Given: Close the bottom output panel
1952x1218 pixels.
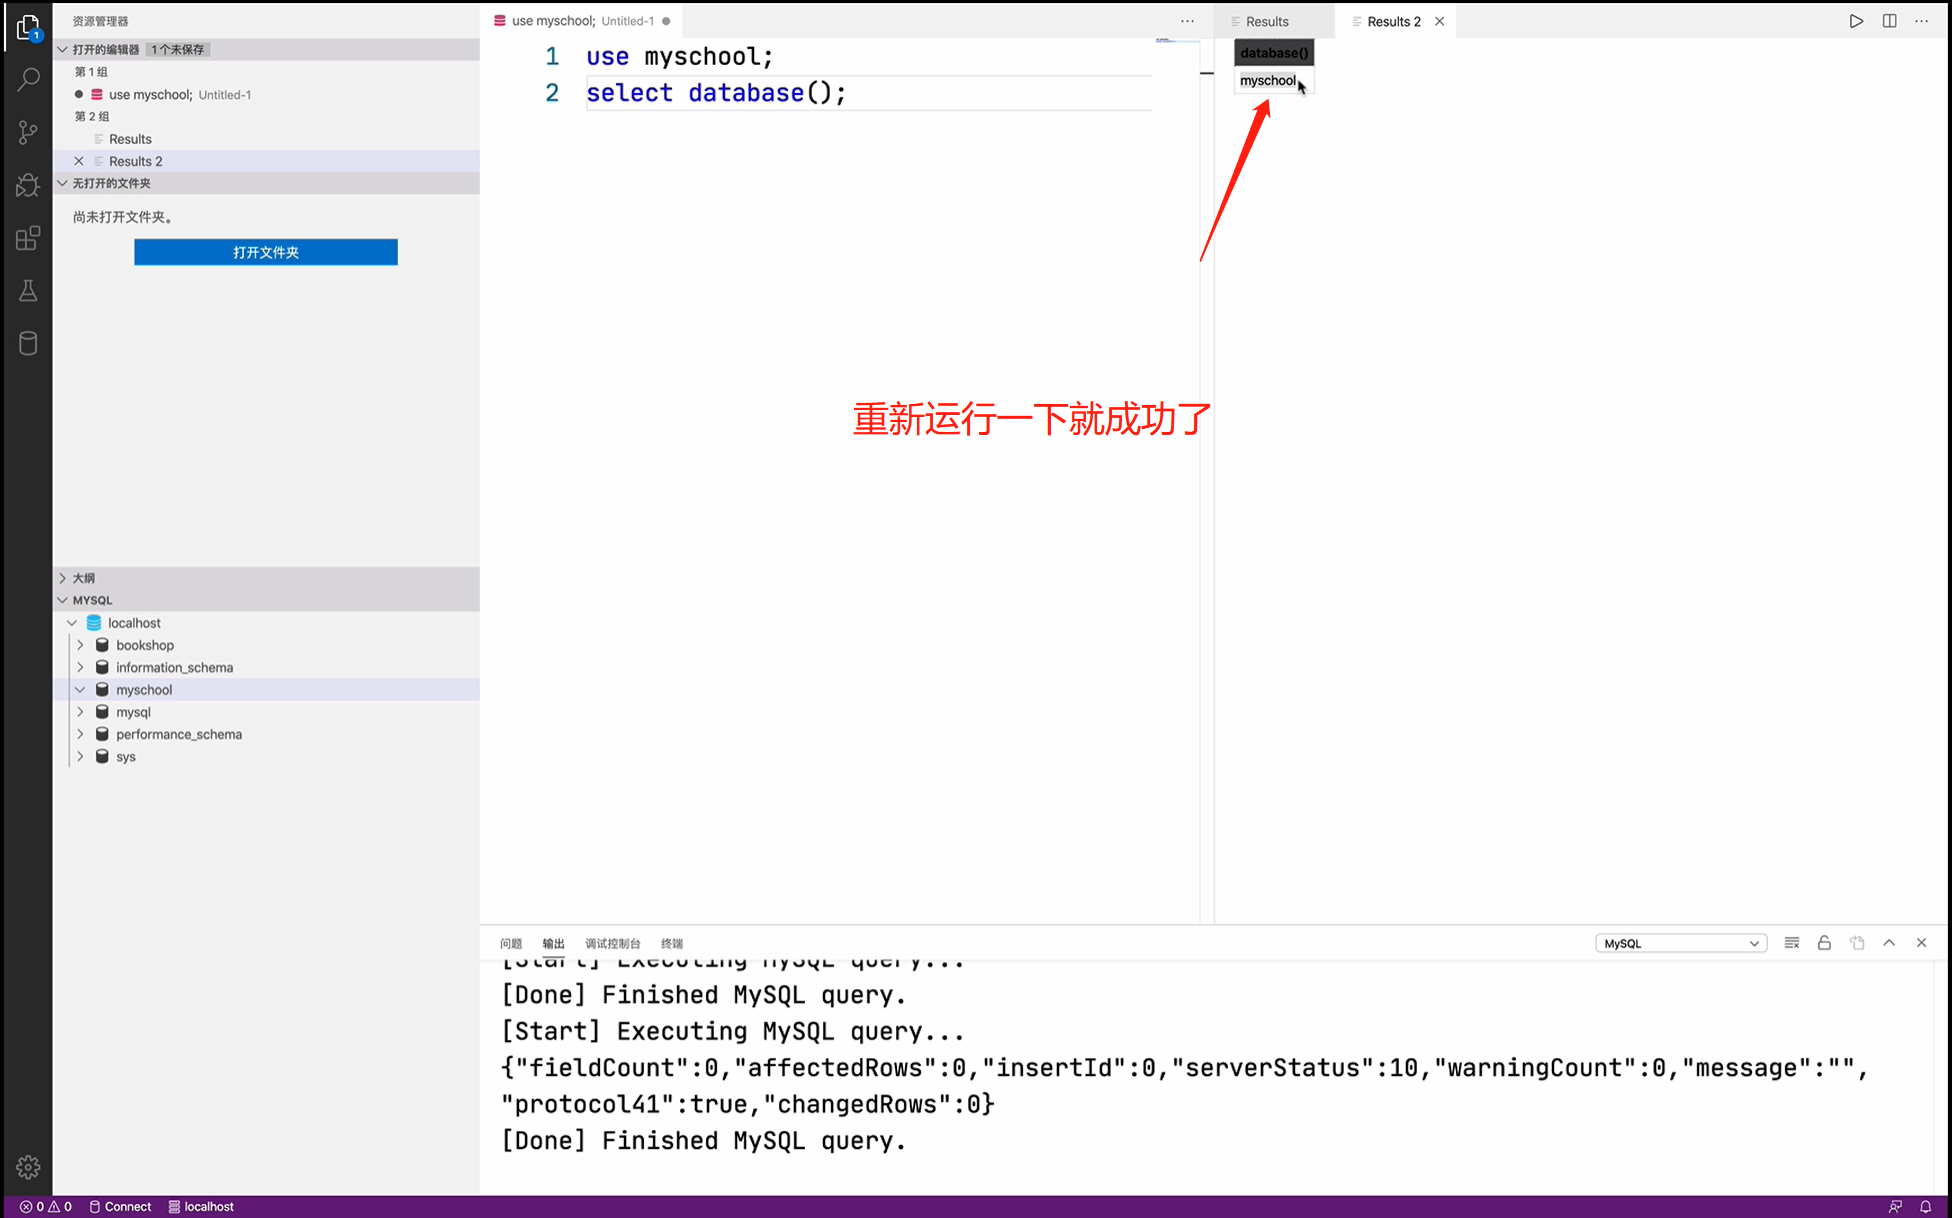Looking at the screenshot, I should coord(1921,943).
